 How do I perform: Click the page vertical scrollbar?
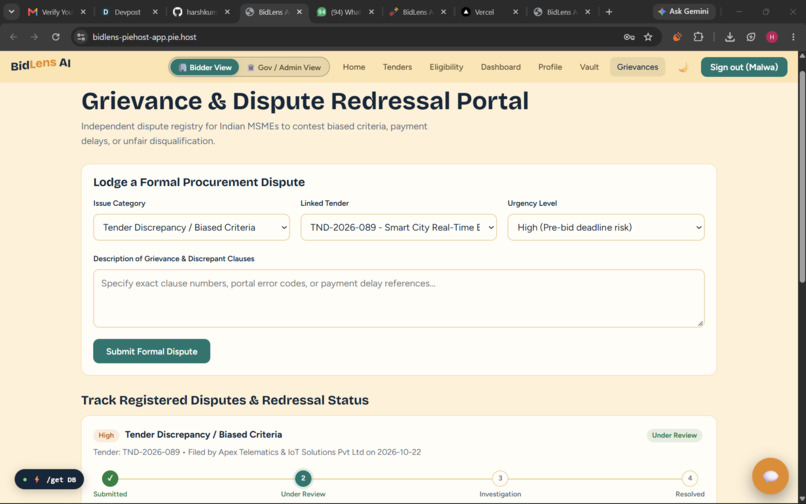click(x=801, y=175)
